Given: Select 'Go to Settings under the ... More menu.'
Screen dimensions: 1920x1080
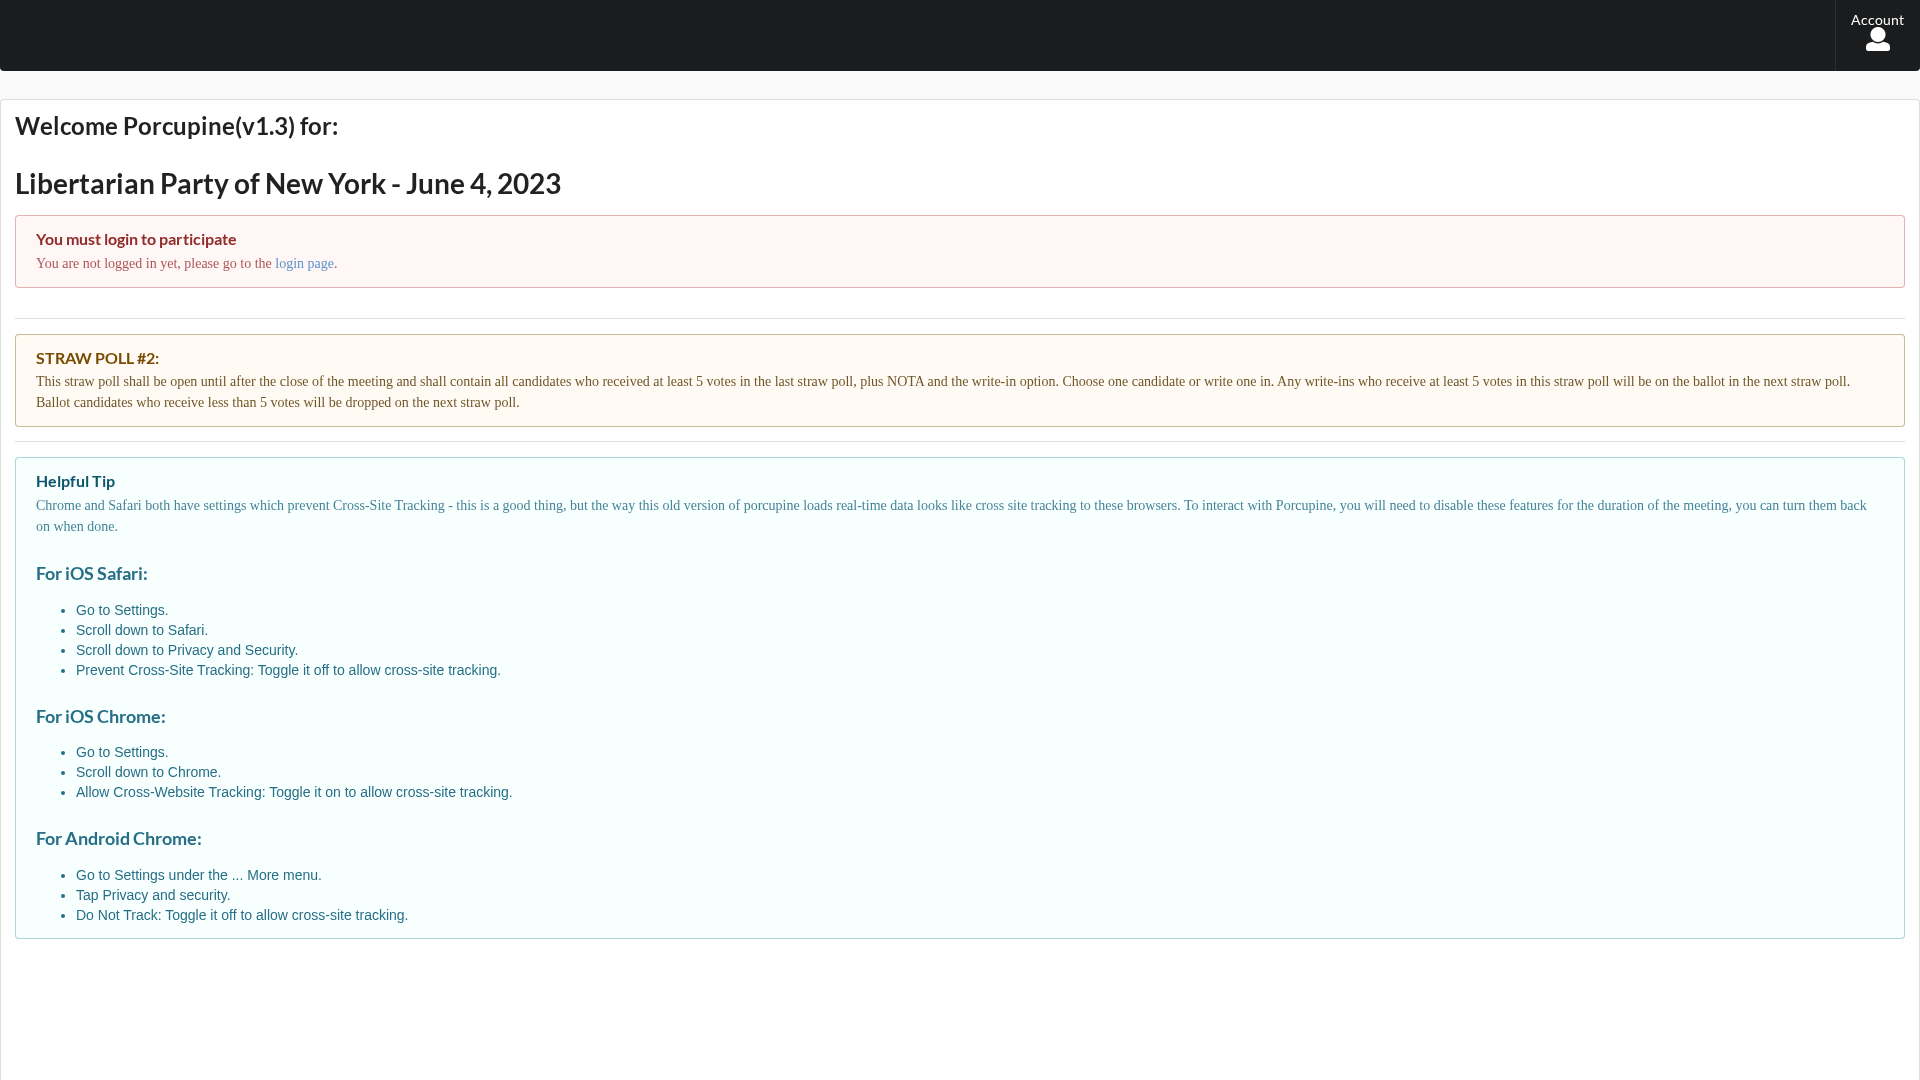Looking at the screenshot, I should point(199,875).
